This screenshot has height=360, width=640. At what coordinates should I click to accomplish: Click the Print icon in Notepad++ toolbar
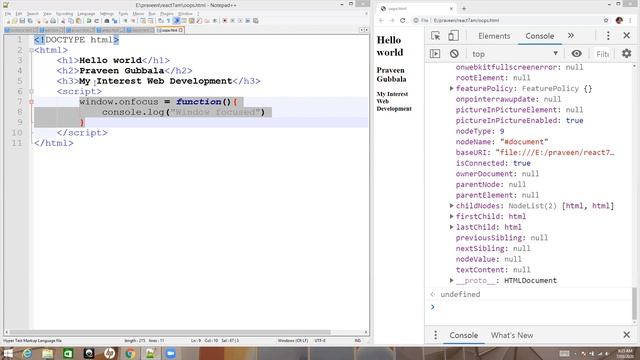click(53, 21)
